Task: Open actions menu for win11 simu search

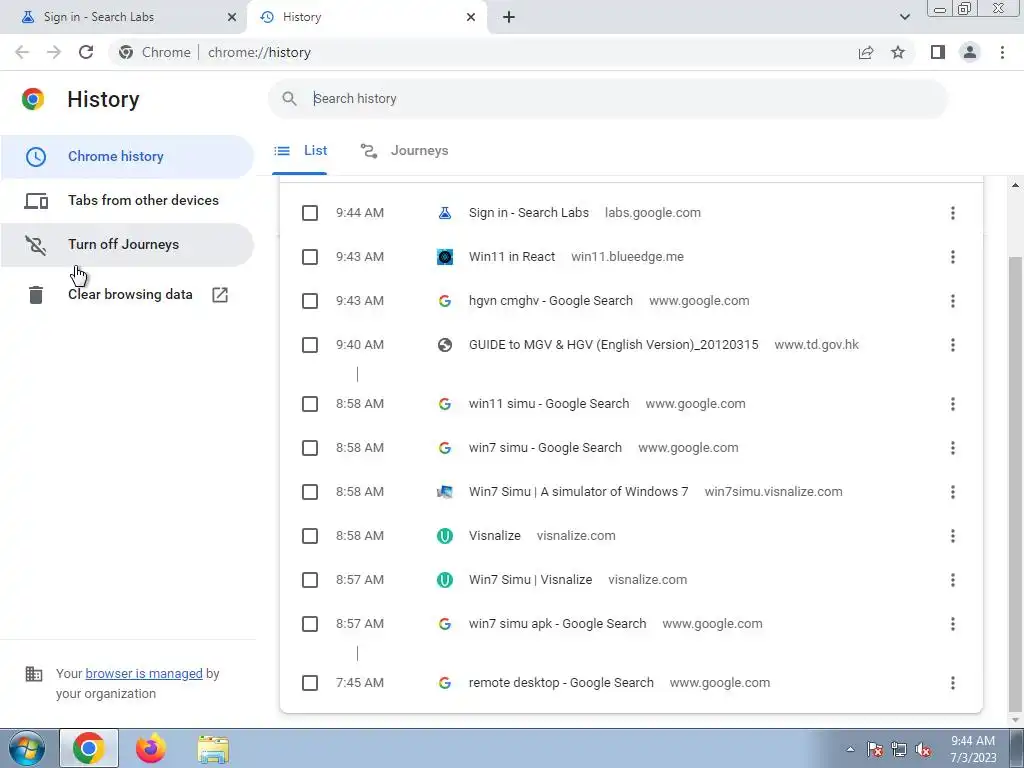Action: pyautogui.click(x=953, y=404)
